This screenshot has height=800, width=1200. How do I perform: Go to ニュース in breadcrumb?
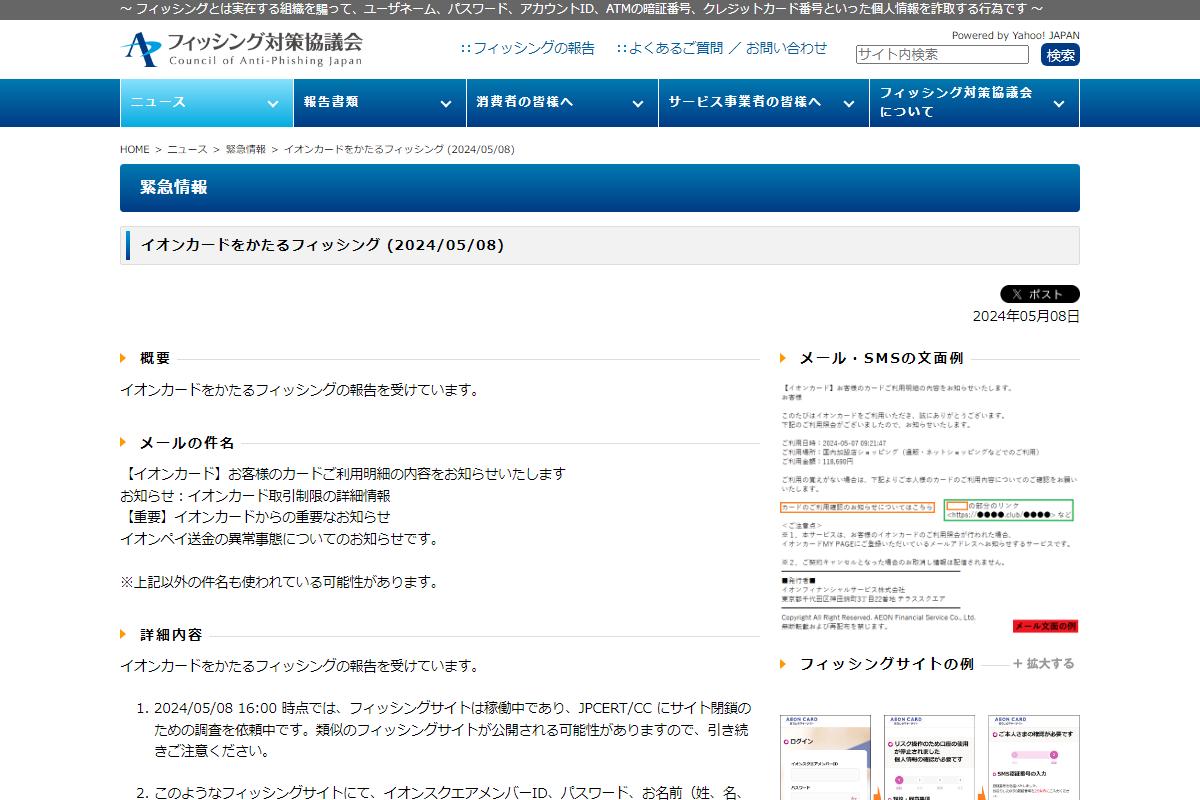point(187,149)
